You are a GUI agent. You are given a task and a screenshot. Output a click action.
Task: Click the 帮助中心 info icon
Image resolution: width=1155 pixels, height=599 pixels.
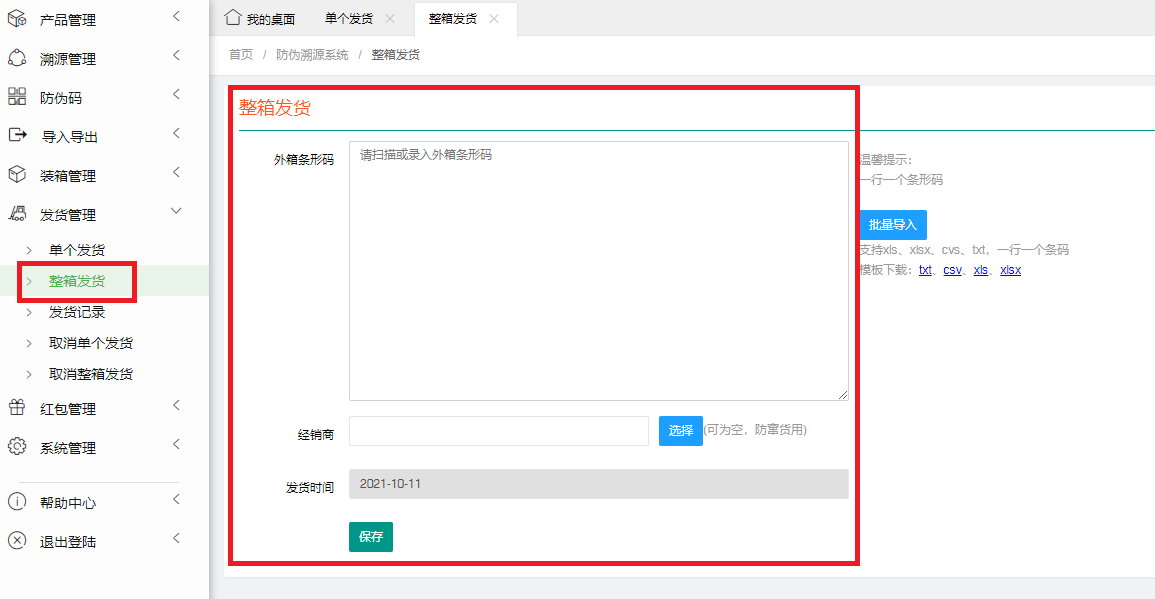point(17,502)
